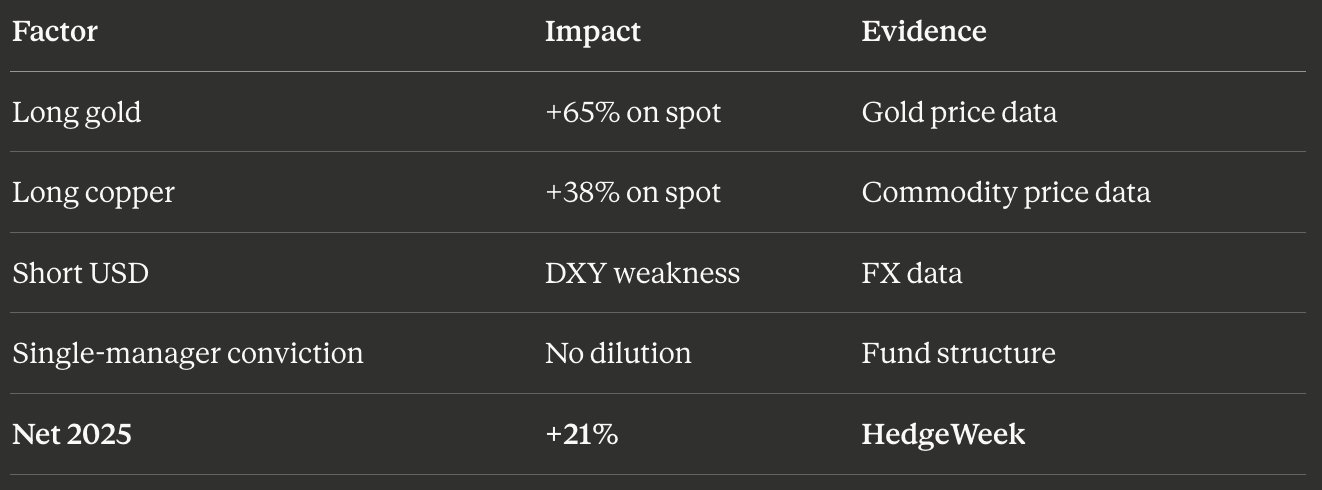Select the Fund structure cell
The width and height of the screenshot is (1322, 490).
click(959, 354)
